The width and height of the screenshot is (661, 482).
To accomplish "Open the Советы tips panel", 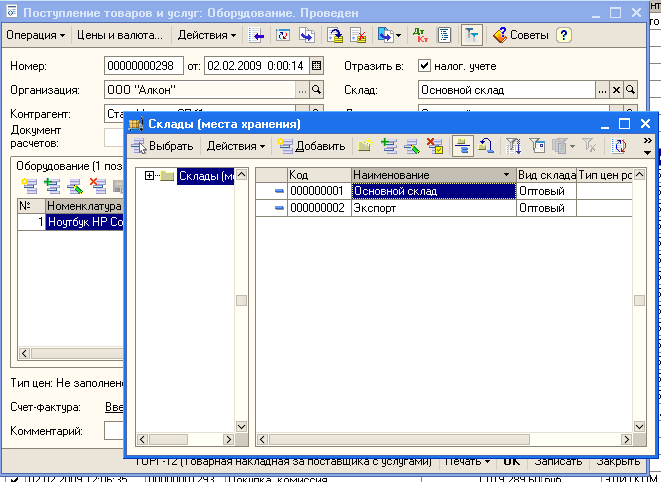I will pyautogui.click(x=518, y=35).
